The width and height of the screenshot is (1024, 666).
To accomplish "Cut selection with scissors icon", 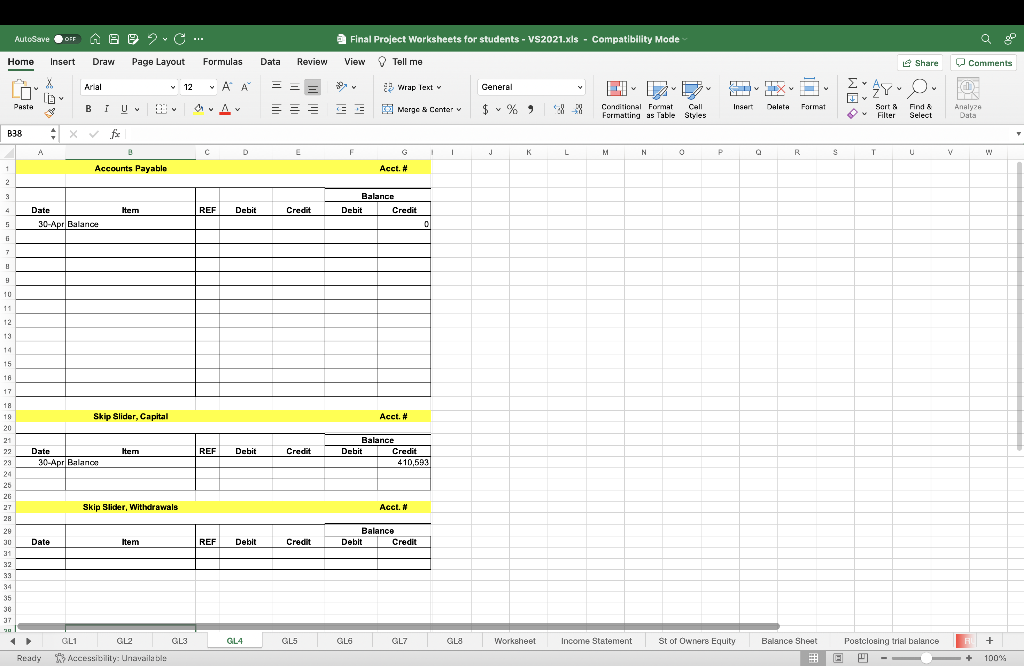I will [50, 84].
